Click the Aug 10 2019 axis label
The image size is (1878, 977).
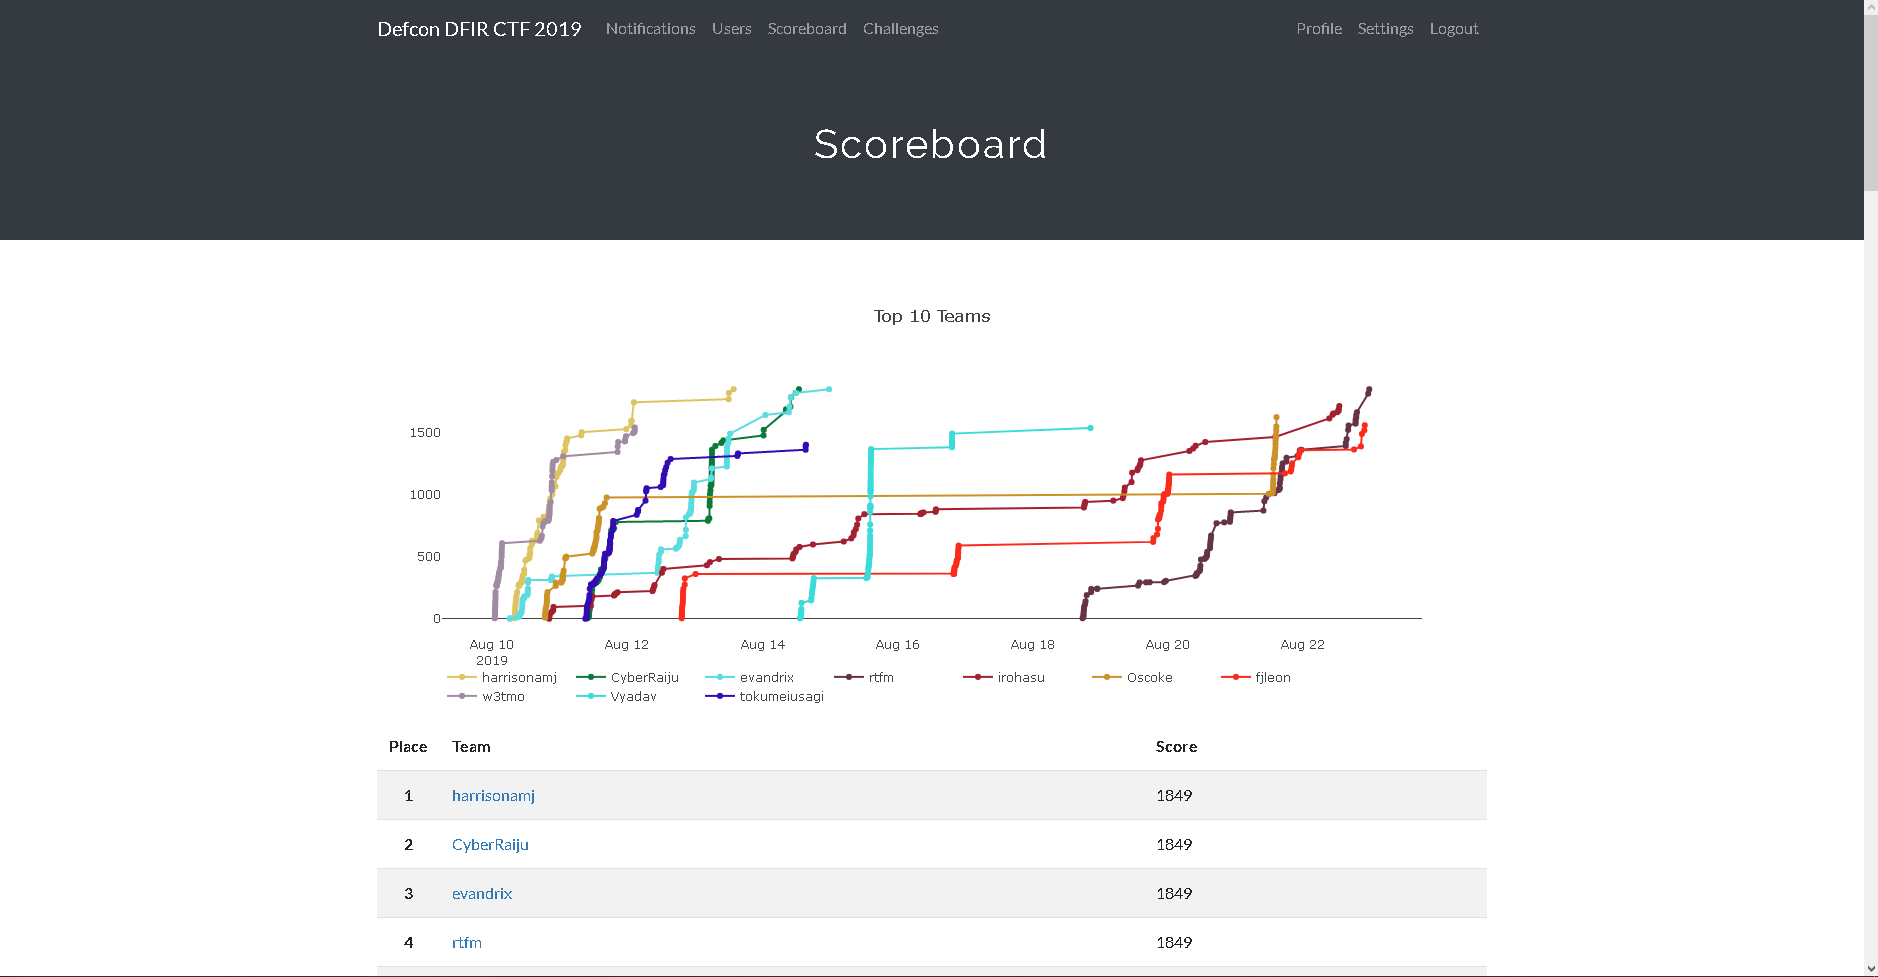(x=492, y=652)
